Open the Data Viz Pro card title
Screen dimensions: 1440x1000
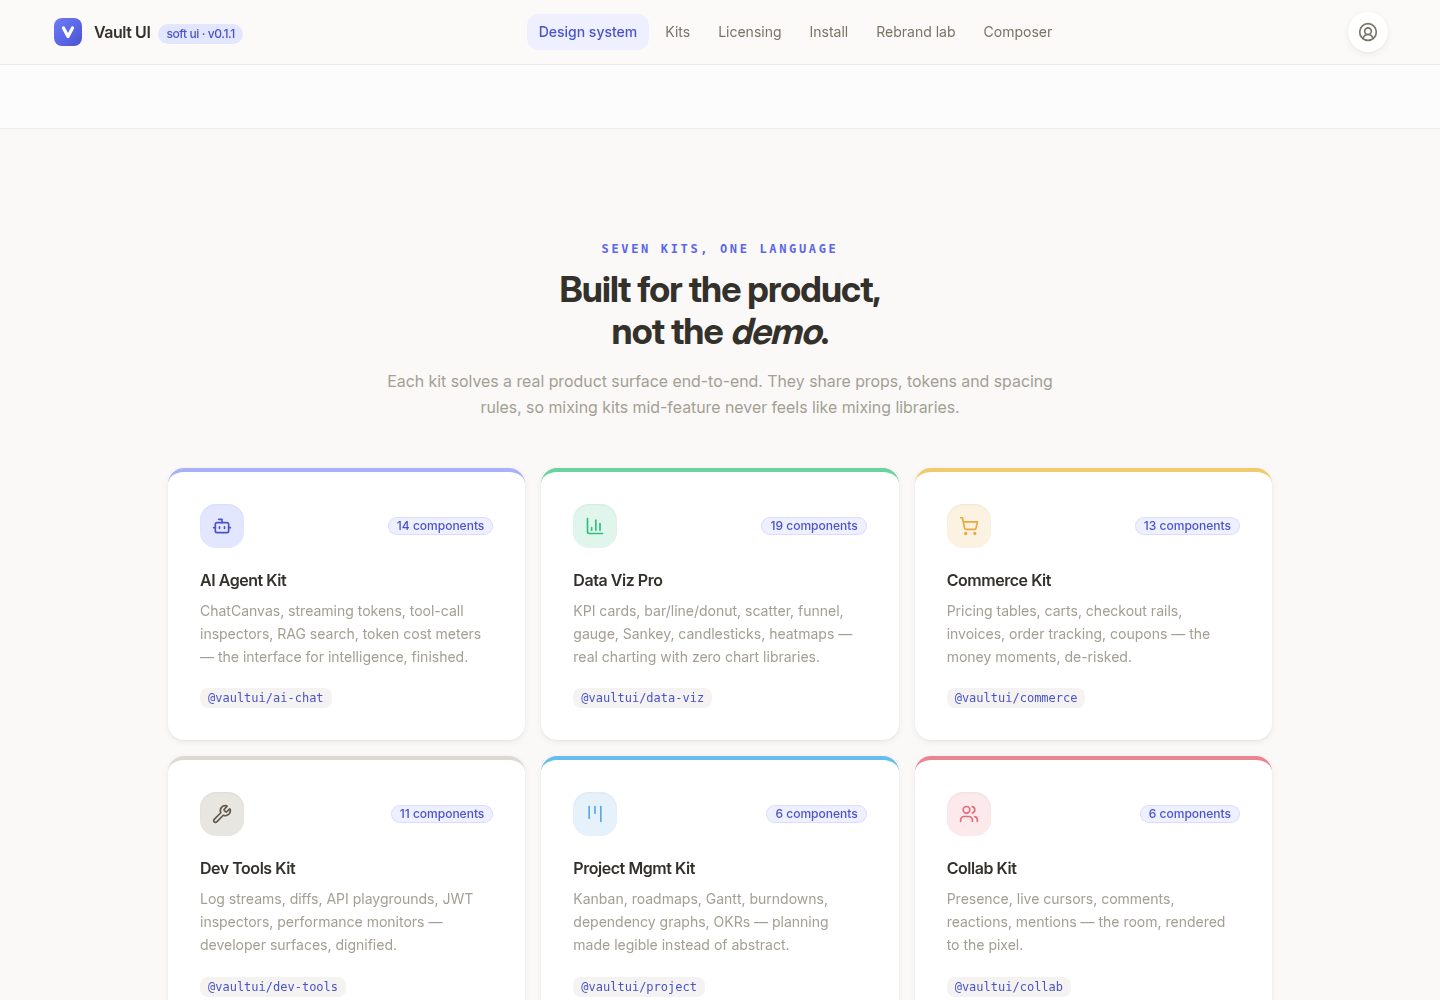tap(618, 580)
